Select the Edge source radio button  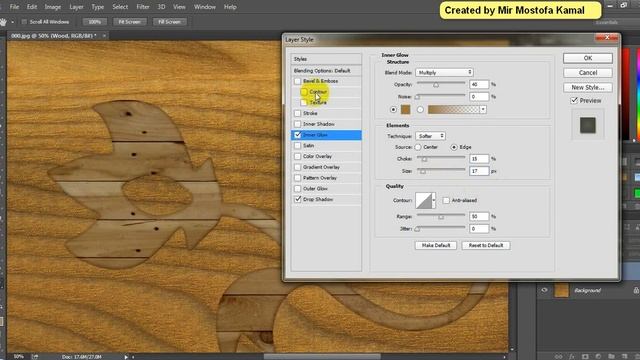(x=454, y=147)
